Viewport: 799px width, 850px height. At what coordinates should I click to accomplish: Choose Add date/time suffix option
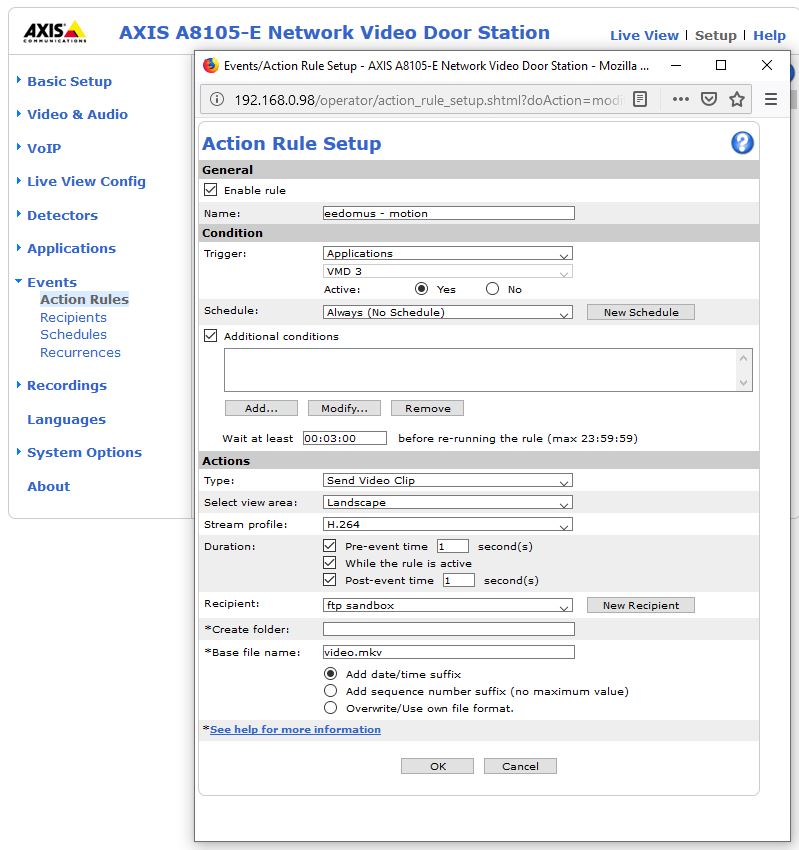pyautogui.click(x=330, y=674)
